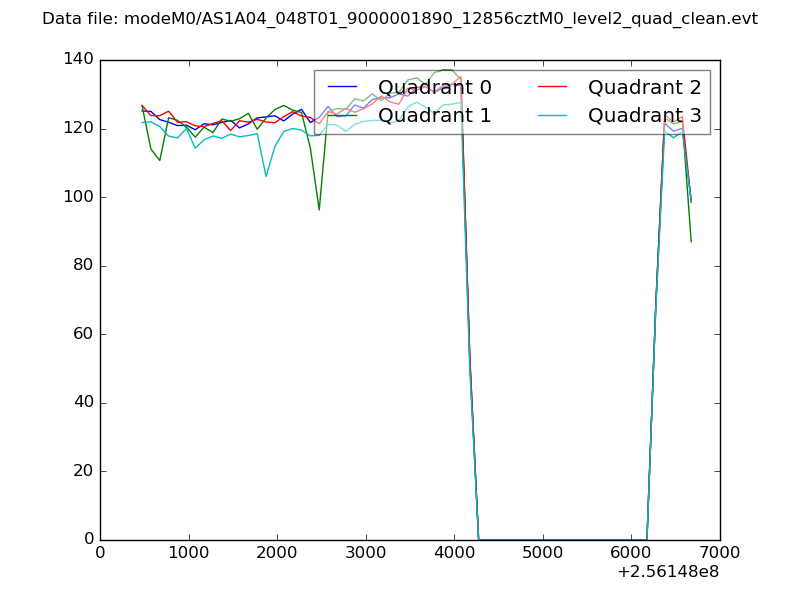
Task: Click the y-axis tick label 80
Action: 82,266
